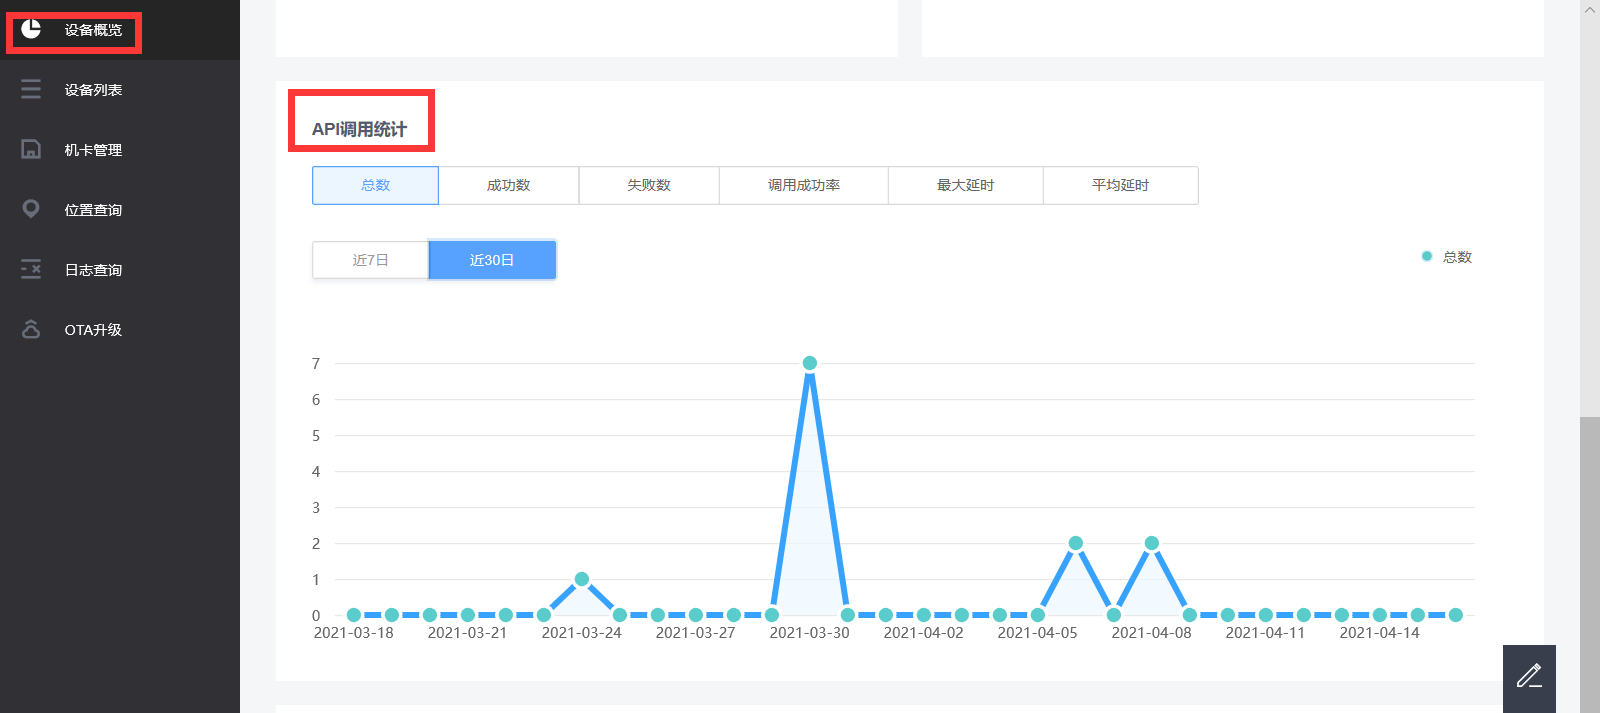Click the 日志查询 log icon
This screenshot has height=713, width=1600.
tap(31, 269)
